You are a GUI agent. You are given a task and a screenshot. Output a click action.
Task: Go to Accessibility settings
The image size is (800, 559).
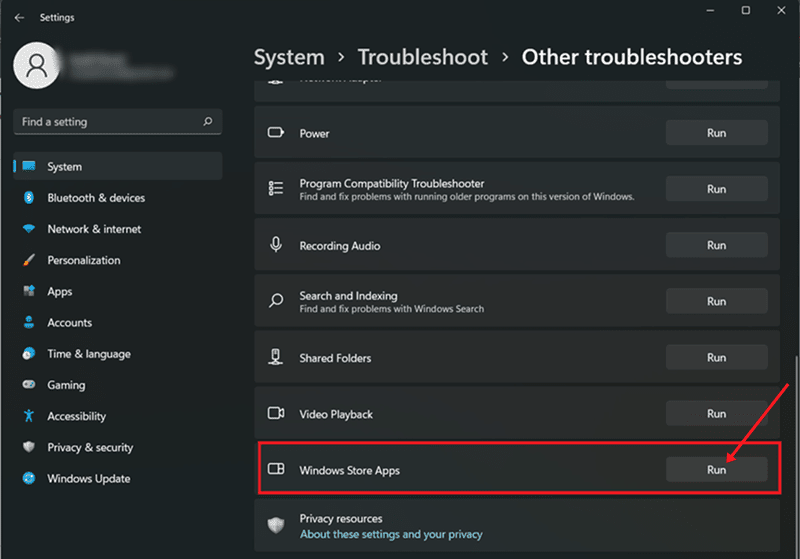click(x=76, y=416)
